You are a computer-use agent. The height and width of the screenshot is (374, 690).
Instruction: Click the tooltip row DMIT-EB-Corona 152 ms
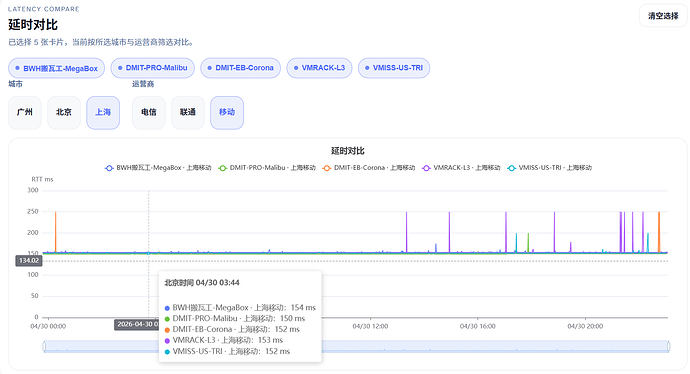(232, 329)
